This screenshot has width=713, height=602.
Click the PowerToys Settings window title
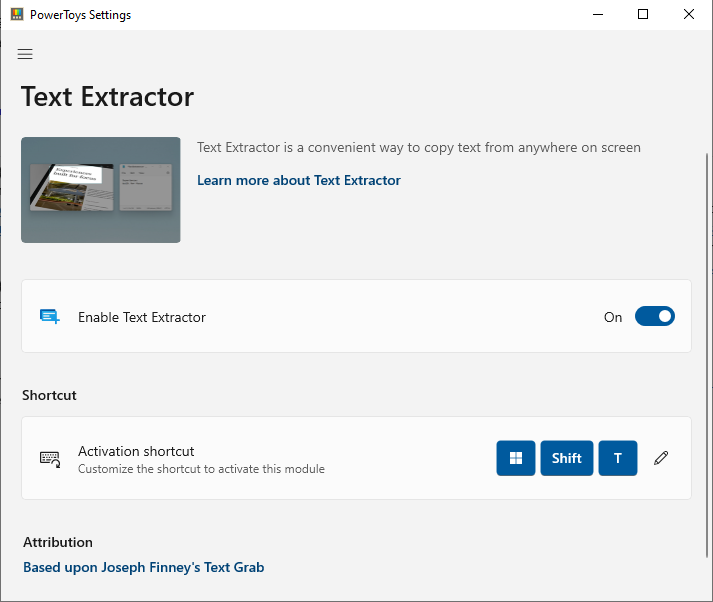click(x=80, y=15)
